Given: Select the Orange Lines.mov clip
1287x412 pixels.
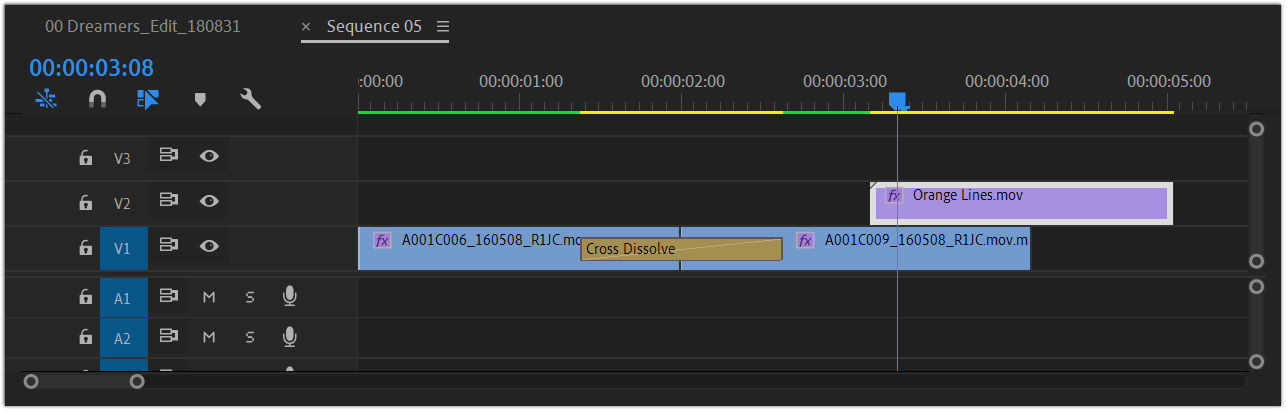Looking at the screenshot, I should (x=1021, y=203).
